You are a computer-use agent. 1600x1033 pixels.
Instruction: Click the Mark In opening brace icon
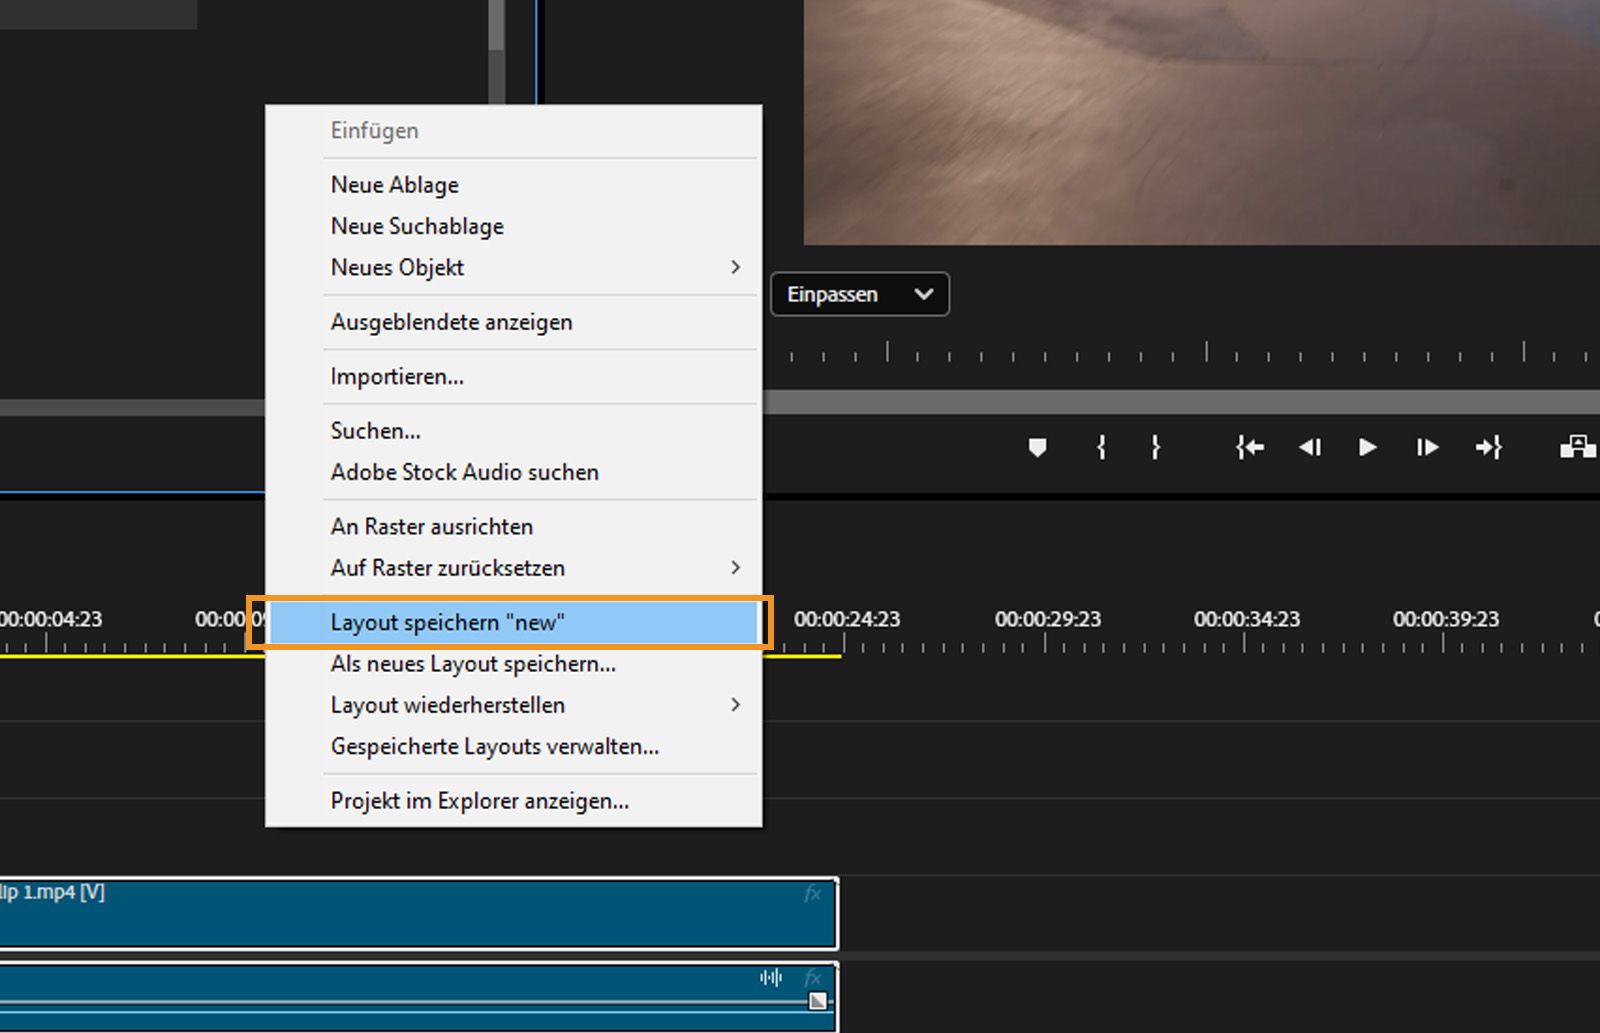[x=1101, y=447]
